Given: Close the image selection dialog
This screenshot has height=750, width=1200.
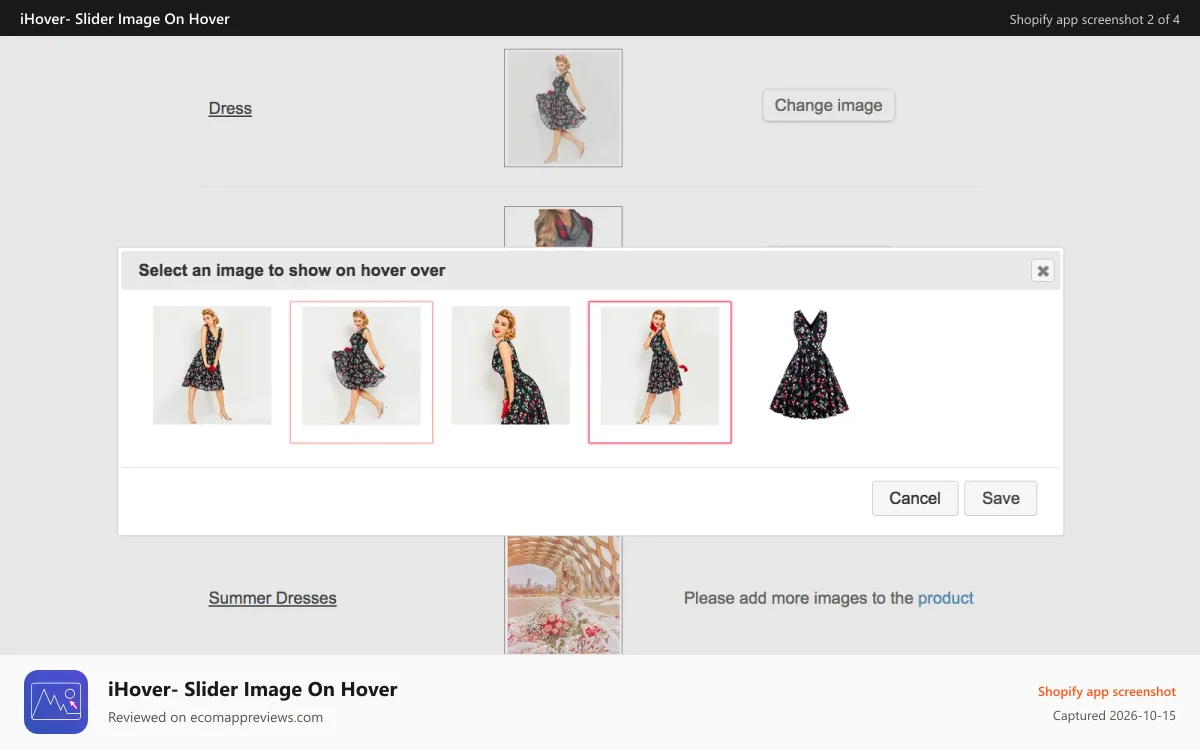Looking at the screenshot, I should 1043,270.
